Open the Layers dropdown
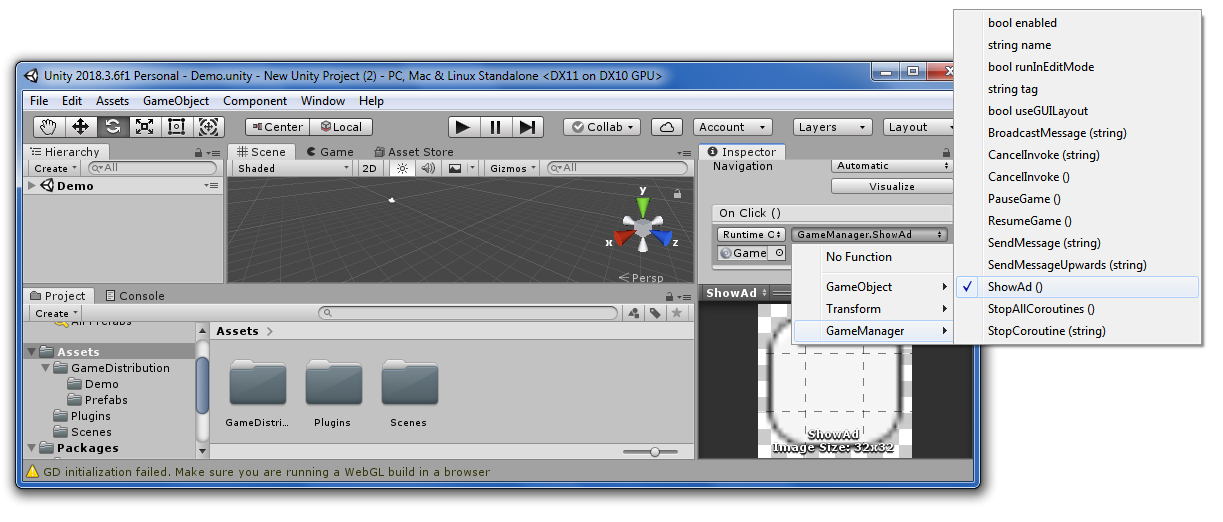Screen dimensions: 1223x522 coord(833,127)
